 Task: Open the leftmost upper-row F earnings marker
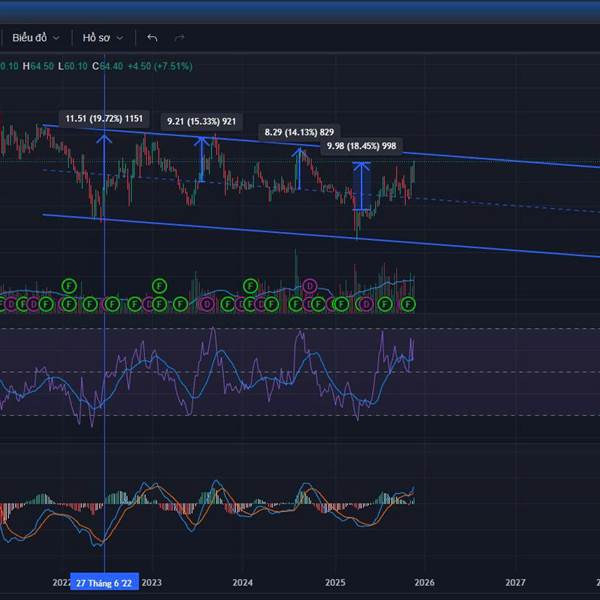click(x=68, y=286)
